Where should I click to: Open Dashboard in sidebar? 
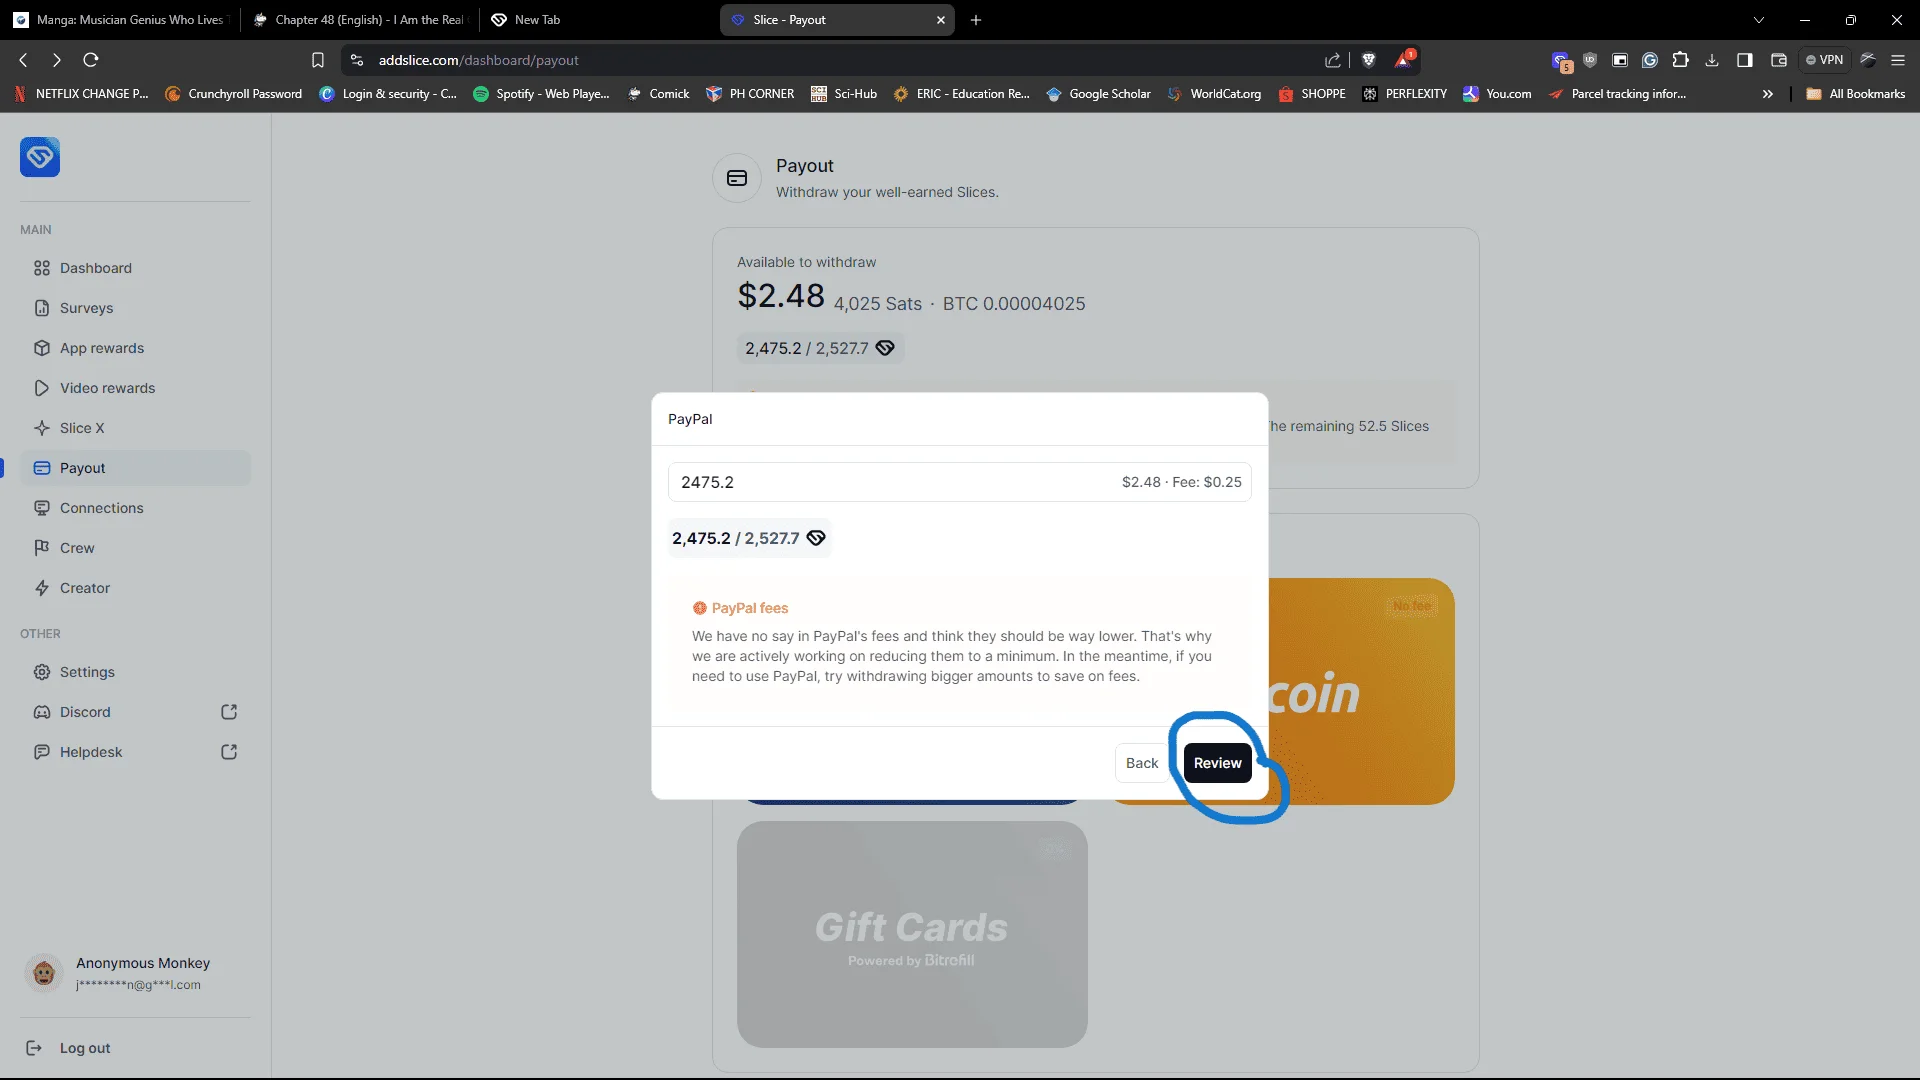pyautogui.click(x=135, y=268)
